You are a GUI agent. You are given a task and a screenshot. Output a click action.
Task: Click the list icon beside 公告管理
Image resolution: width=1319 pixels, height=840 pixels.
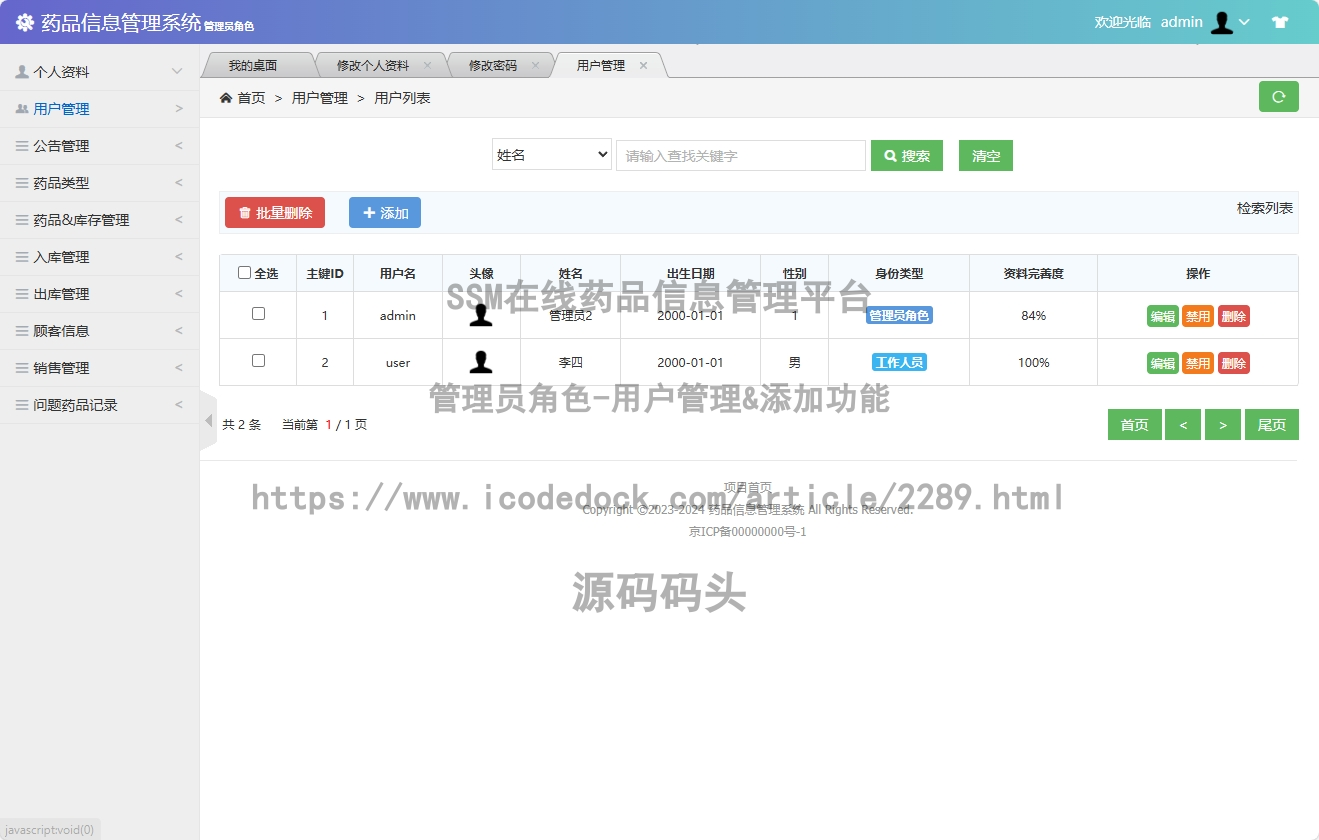coord(22,146)
